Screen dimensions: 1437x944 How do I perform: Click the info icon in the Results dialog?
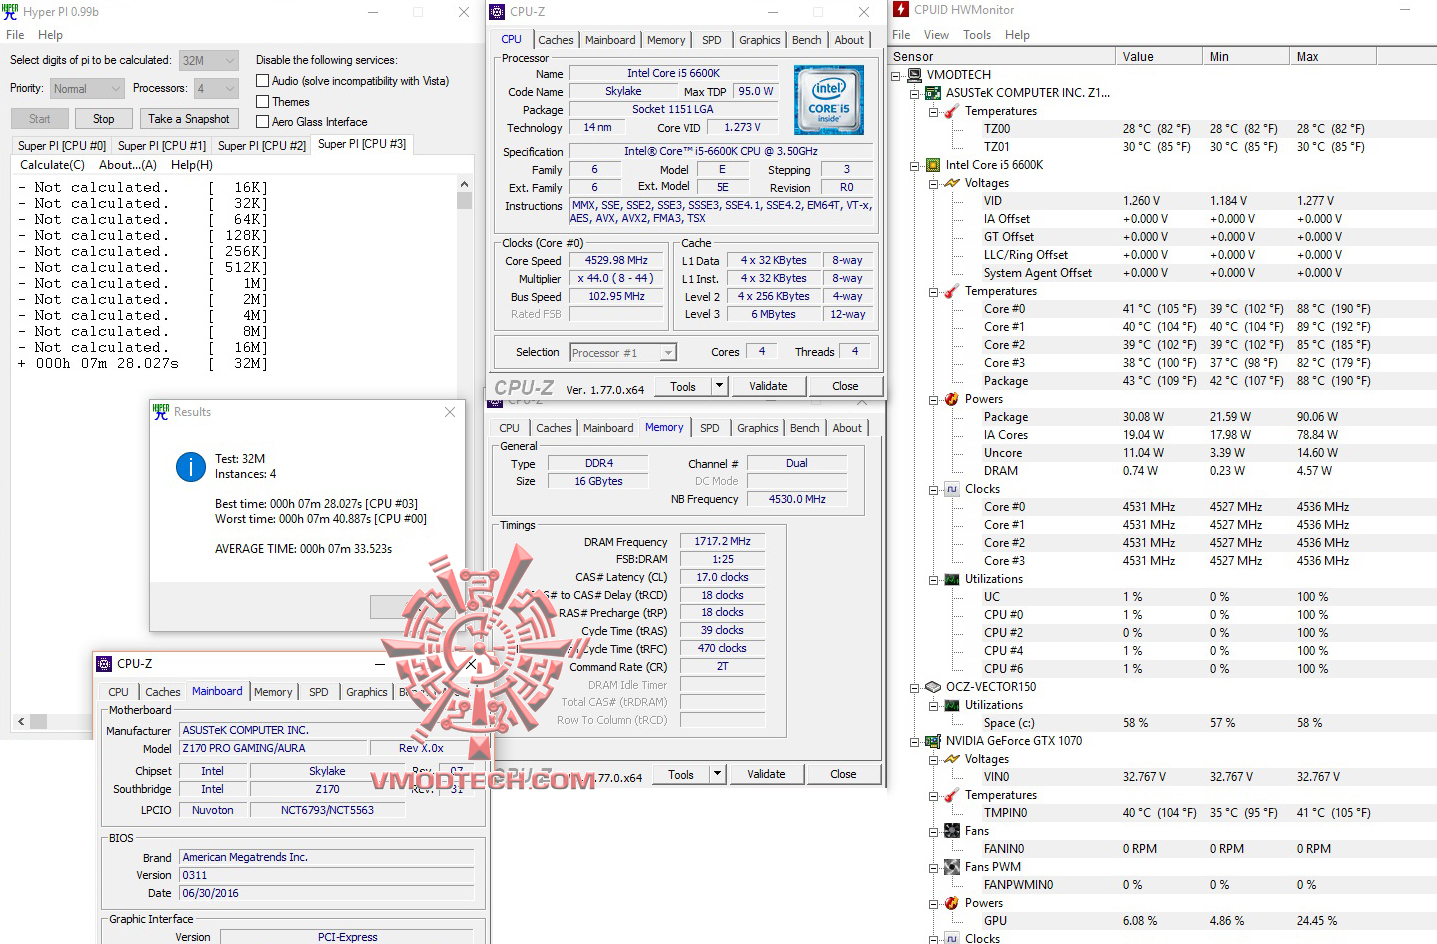coord(190,466)
